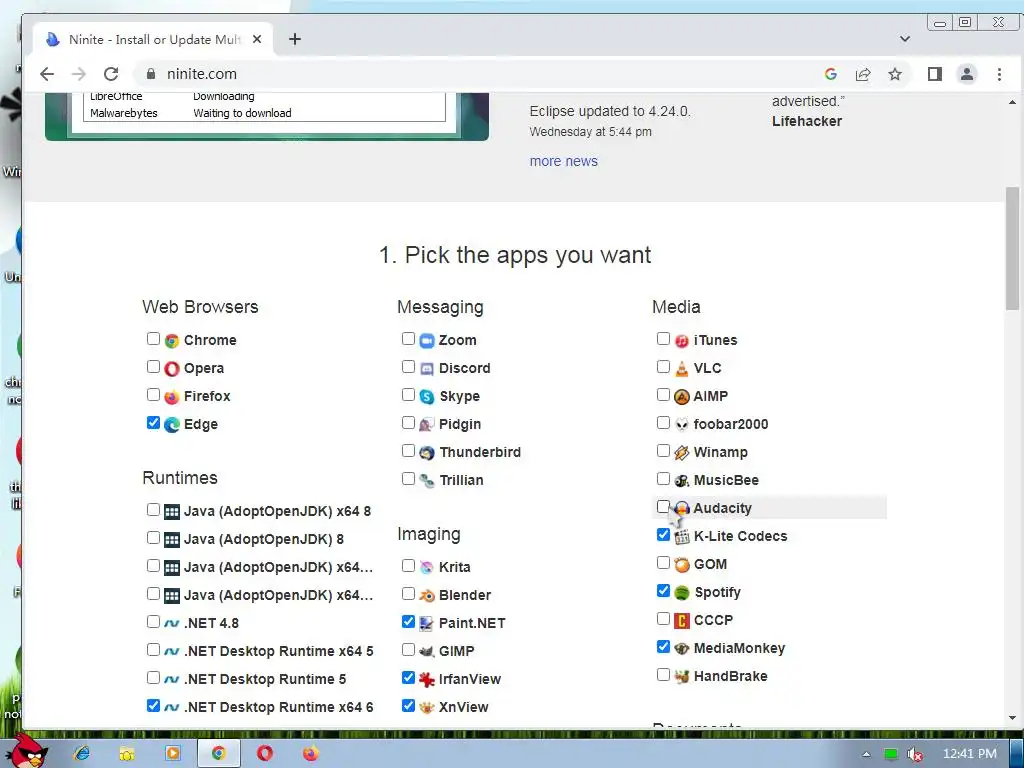
Task: Click the Winamp icon under Media
Action: [682, 453]
